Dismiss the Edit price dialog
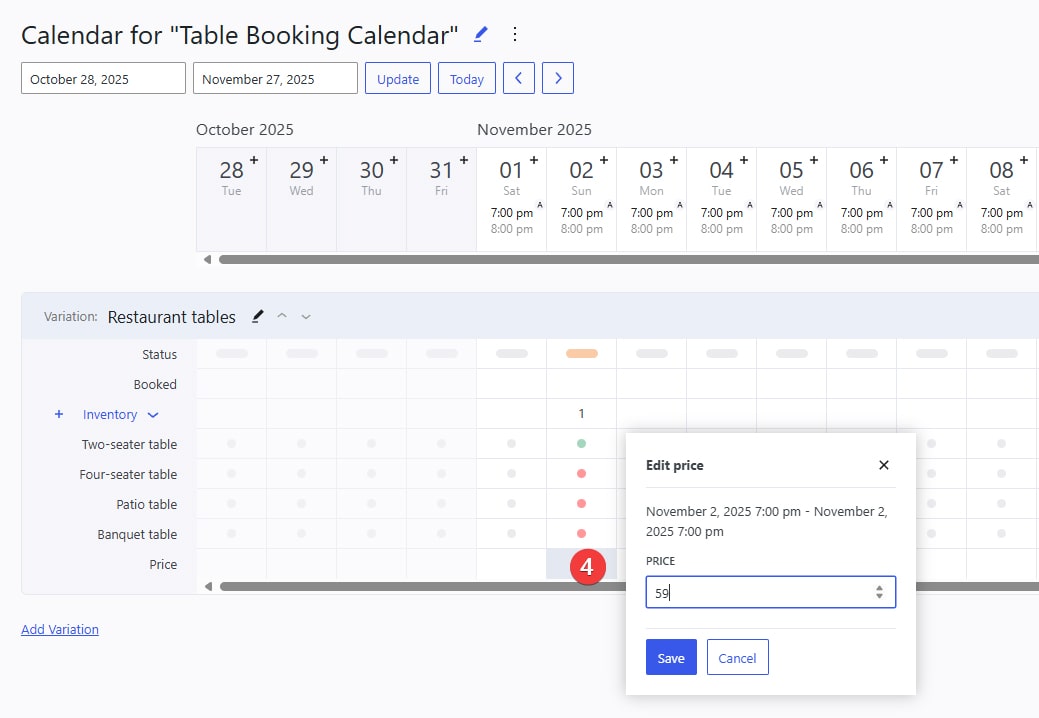1039x718 pixels. pyautogui.click(x=883, y=465)
